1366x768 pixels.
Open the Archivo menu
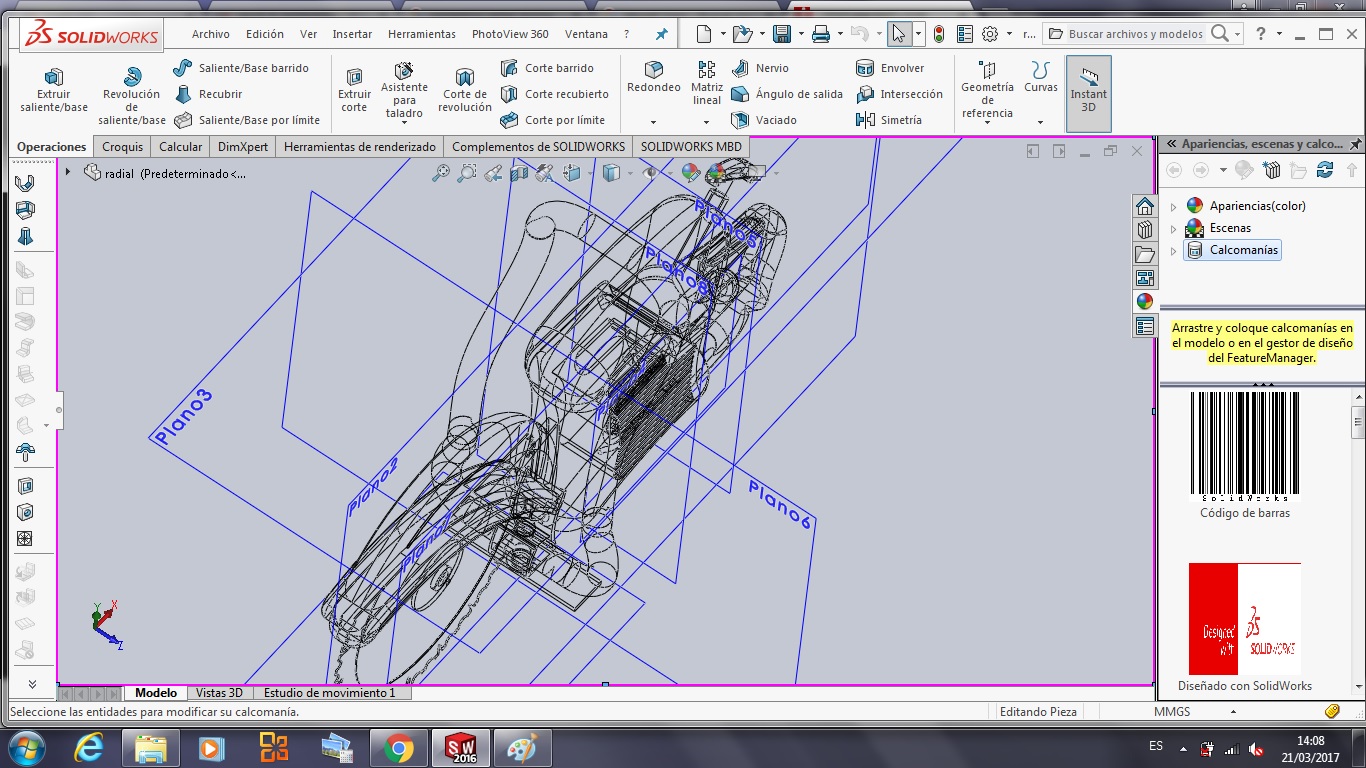(211, 34)
